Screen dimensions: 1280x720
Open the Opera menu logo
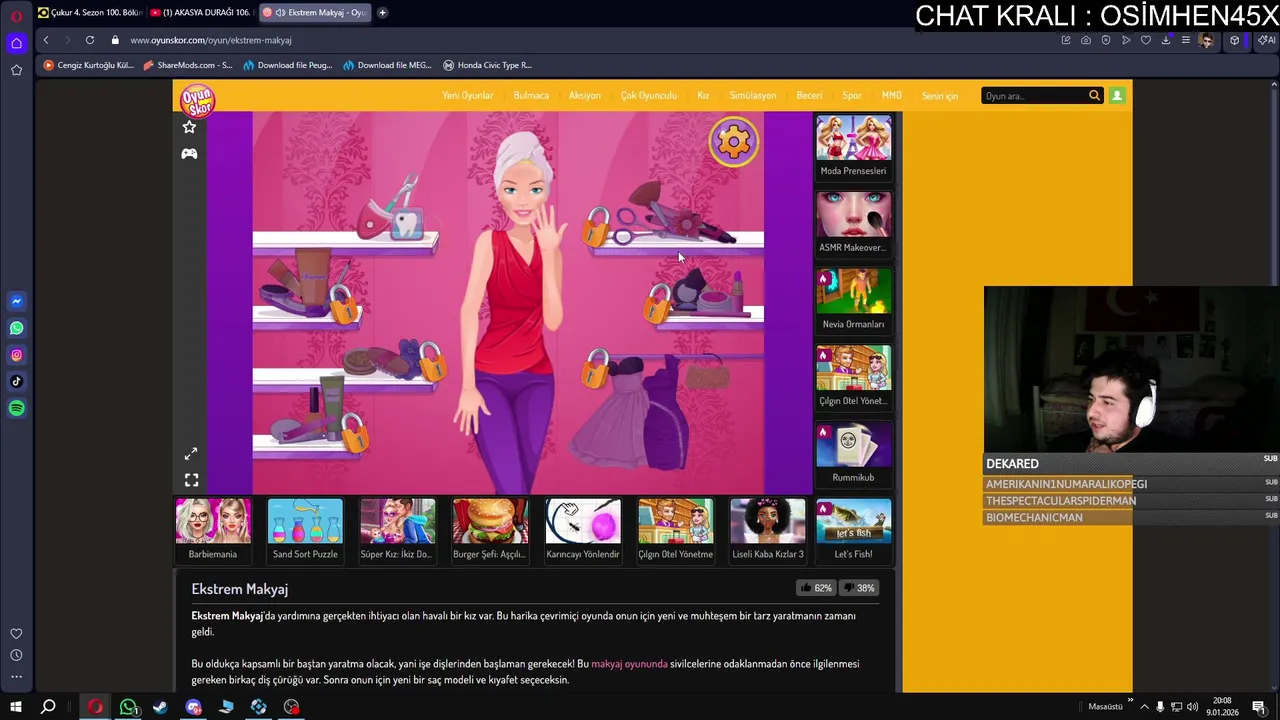[16, 16]
